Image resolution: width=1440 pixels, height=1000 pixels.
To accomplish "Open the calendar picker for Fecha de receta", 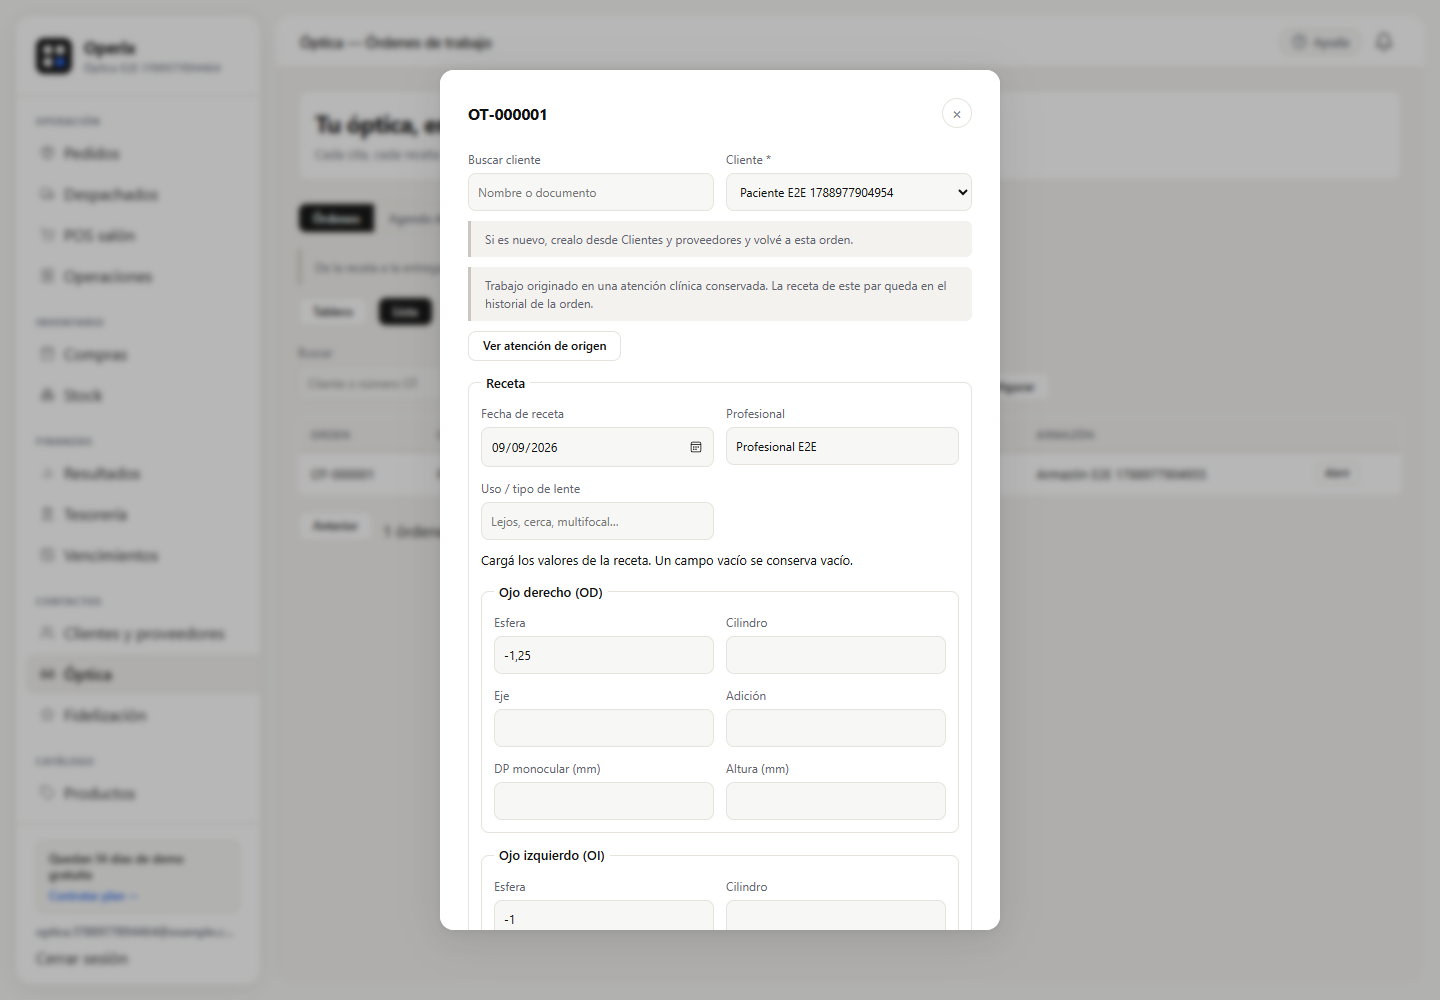I will click(696, 447).
